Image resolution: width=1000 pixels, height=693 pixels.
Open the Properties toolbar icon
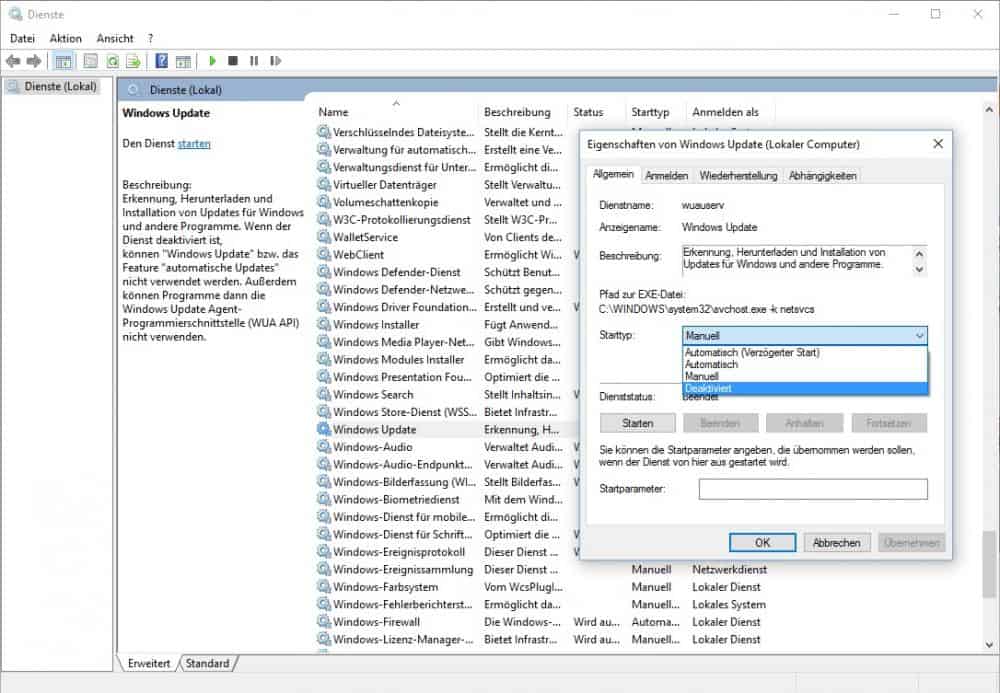point(91,61)
